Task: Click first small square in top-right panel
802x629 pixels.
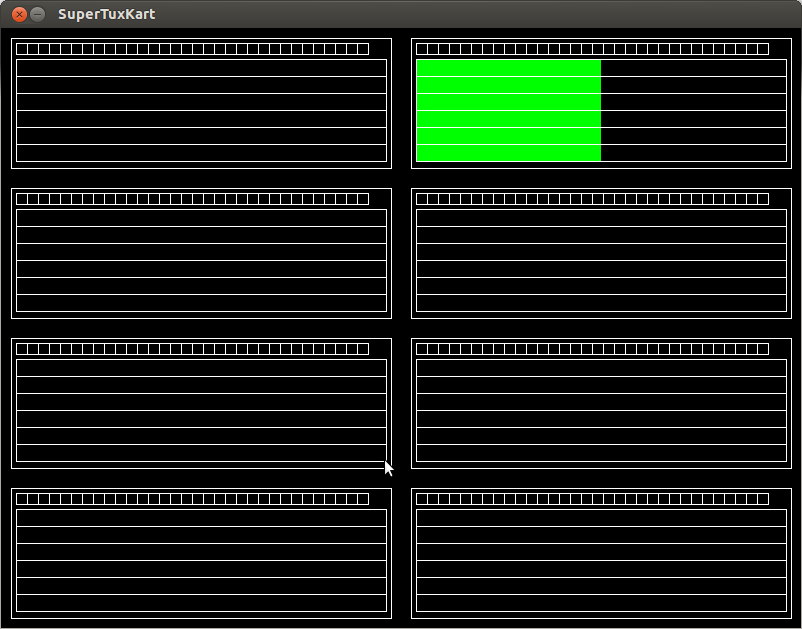Action: tap(422, 49)
